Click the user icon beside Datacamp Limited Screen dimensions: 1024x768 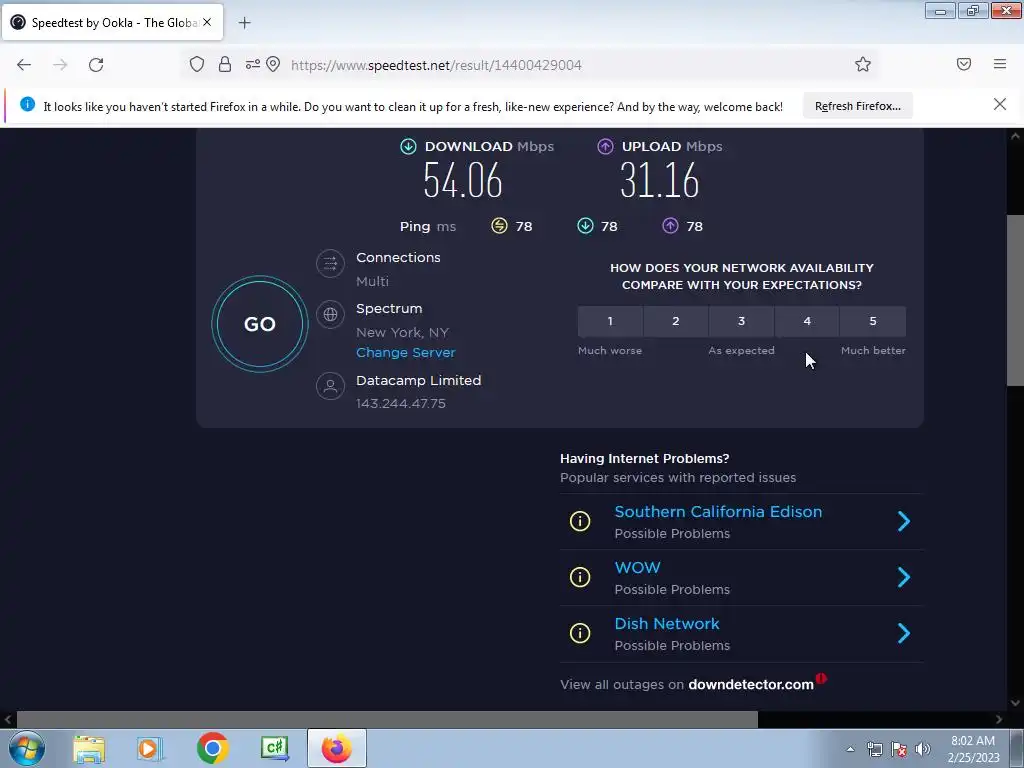[330, 386]
